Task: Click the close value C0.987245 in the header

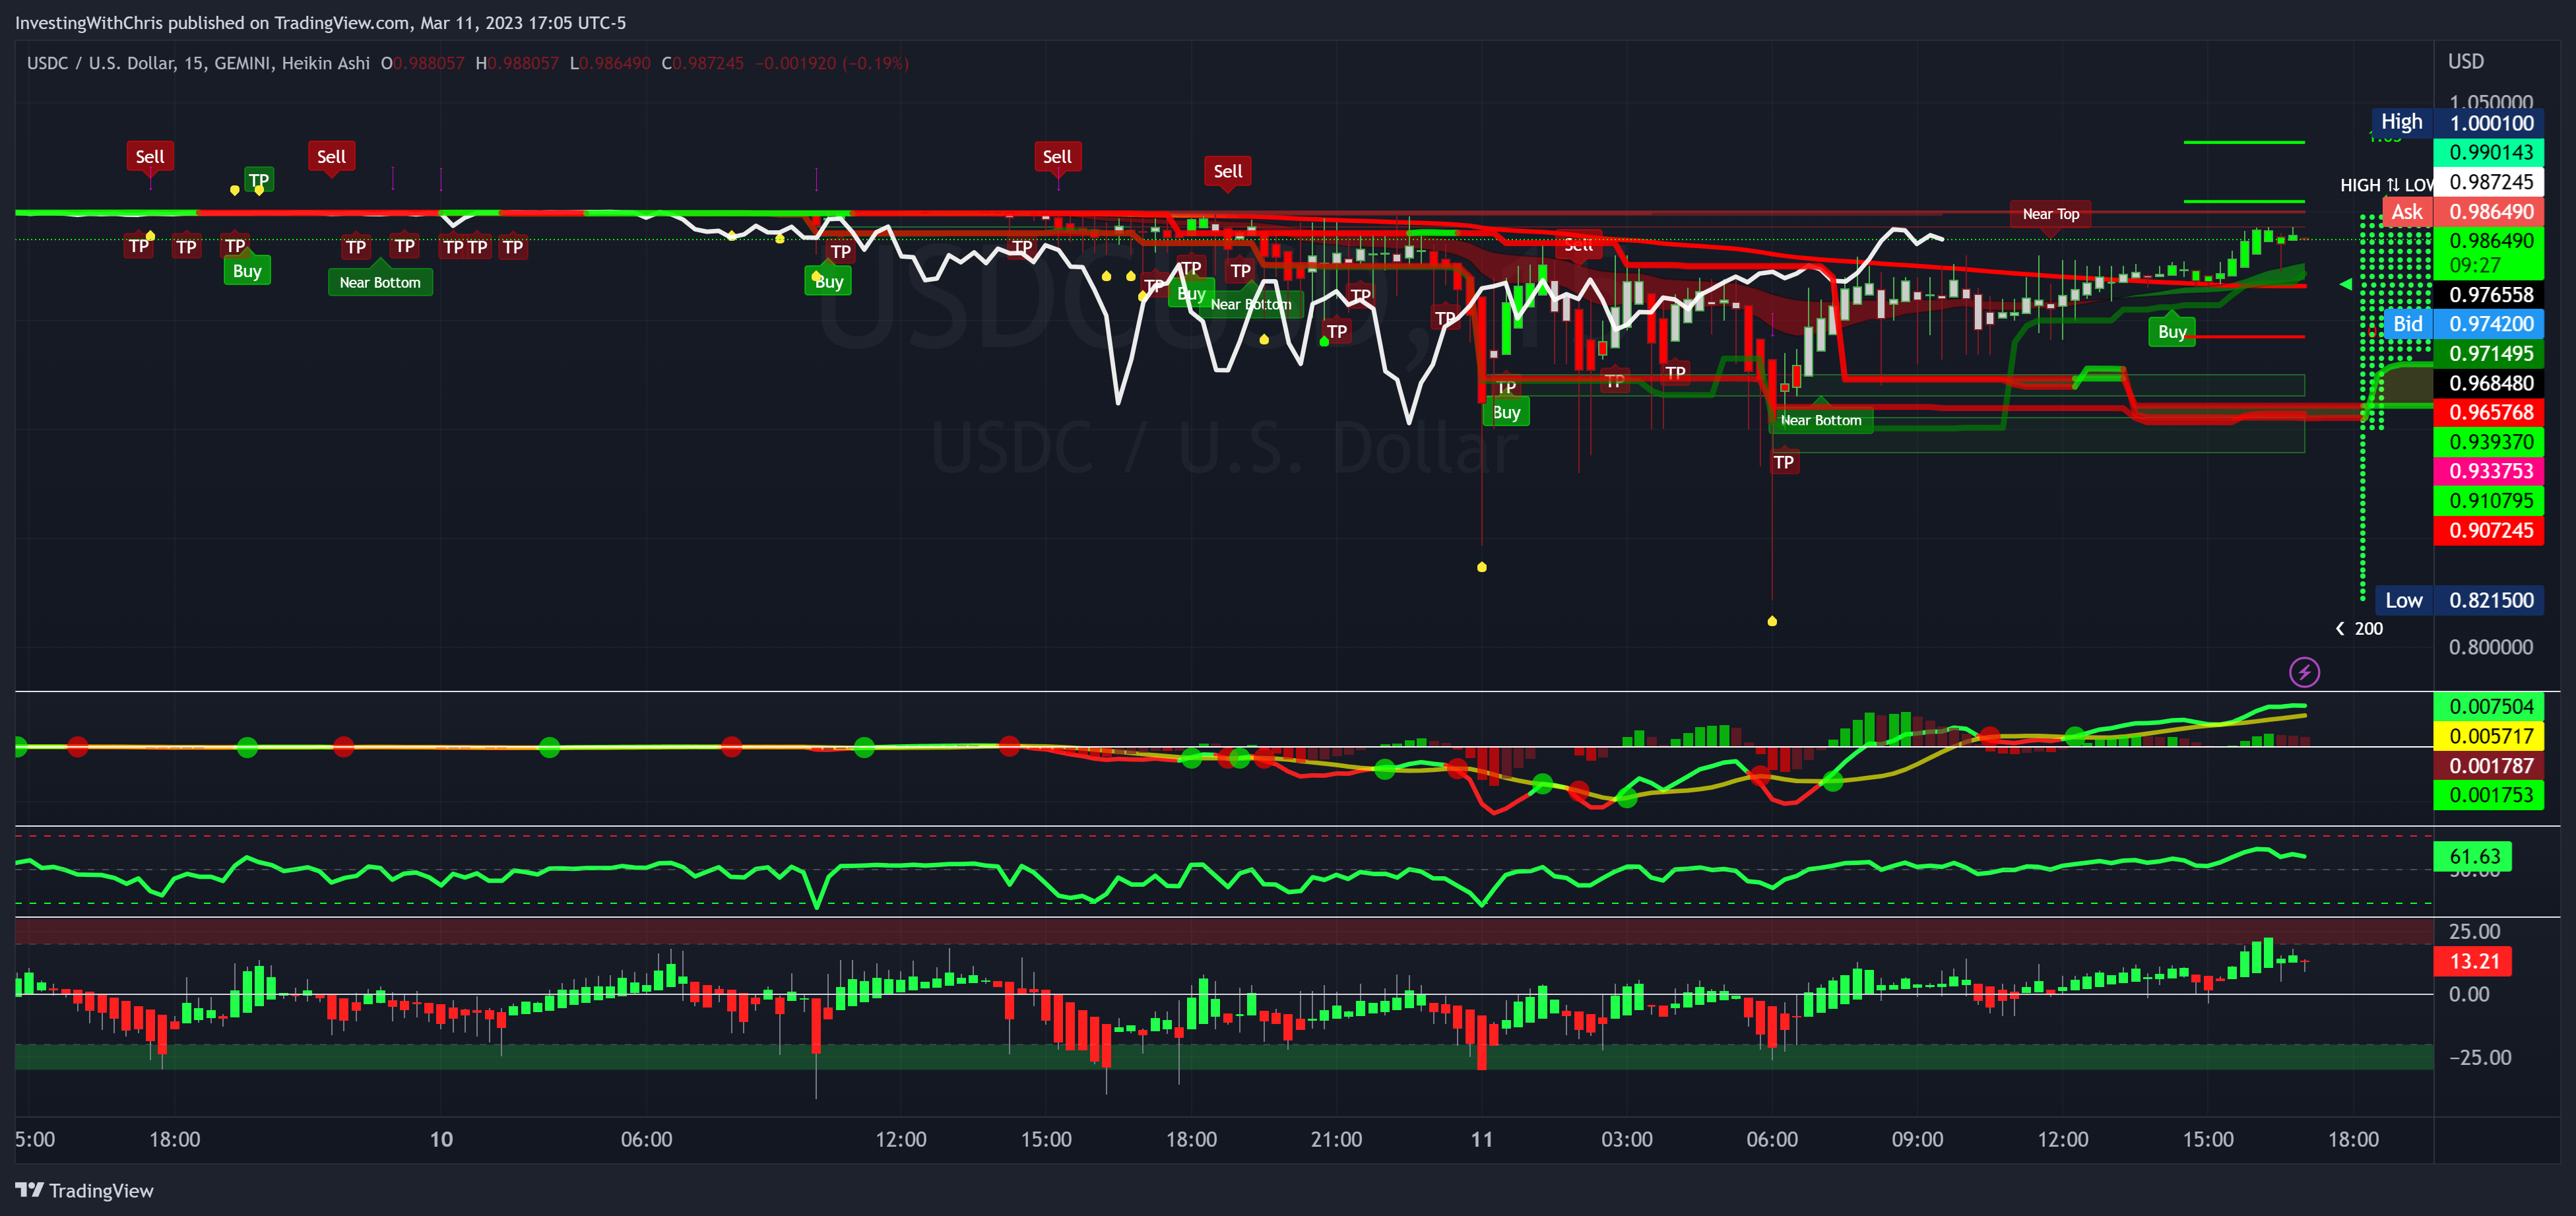Action: tap(703, 63)
